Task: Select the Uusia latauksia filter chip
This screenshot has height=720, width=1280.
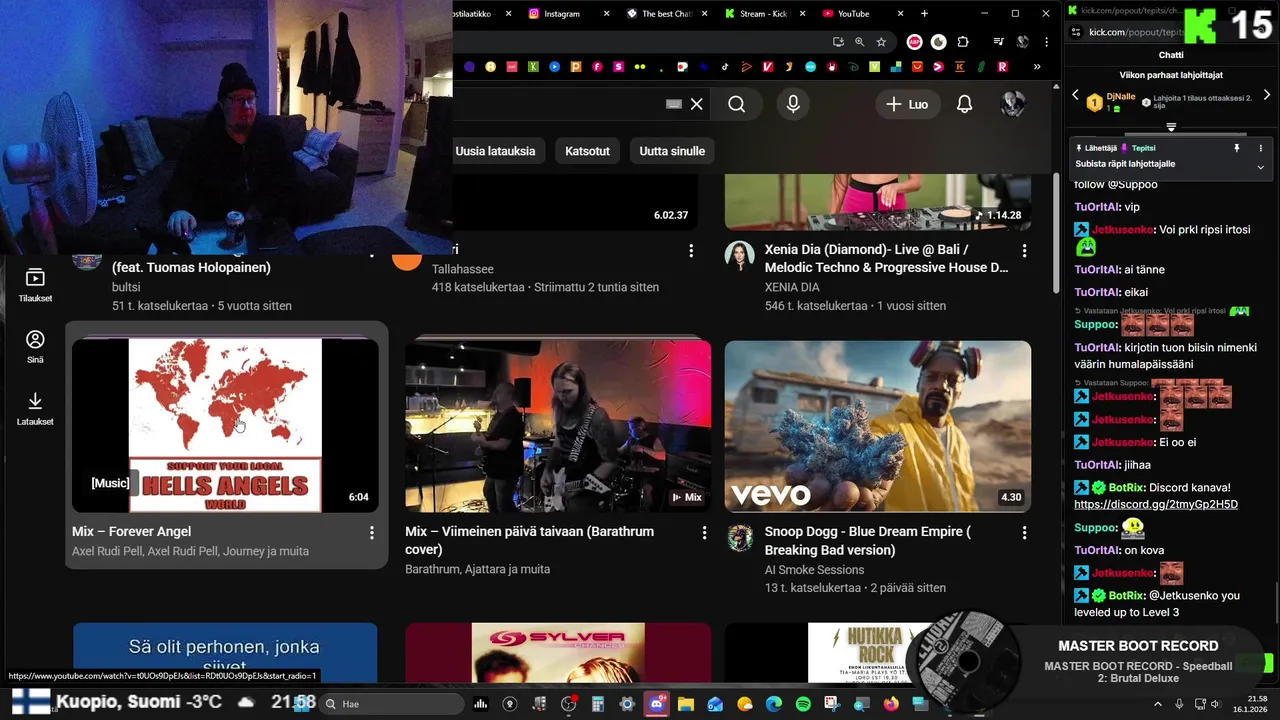Action: coord(495,151)
